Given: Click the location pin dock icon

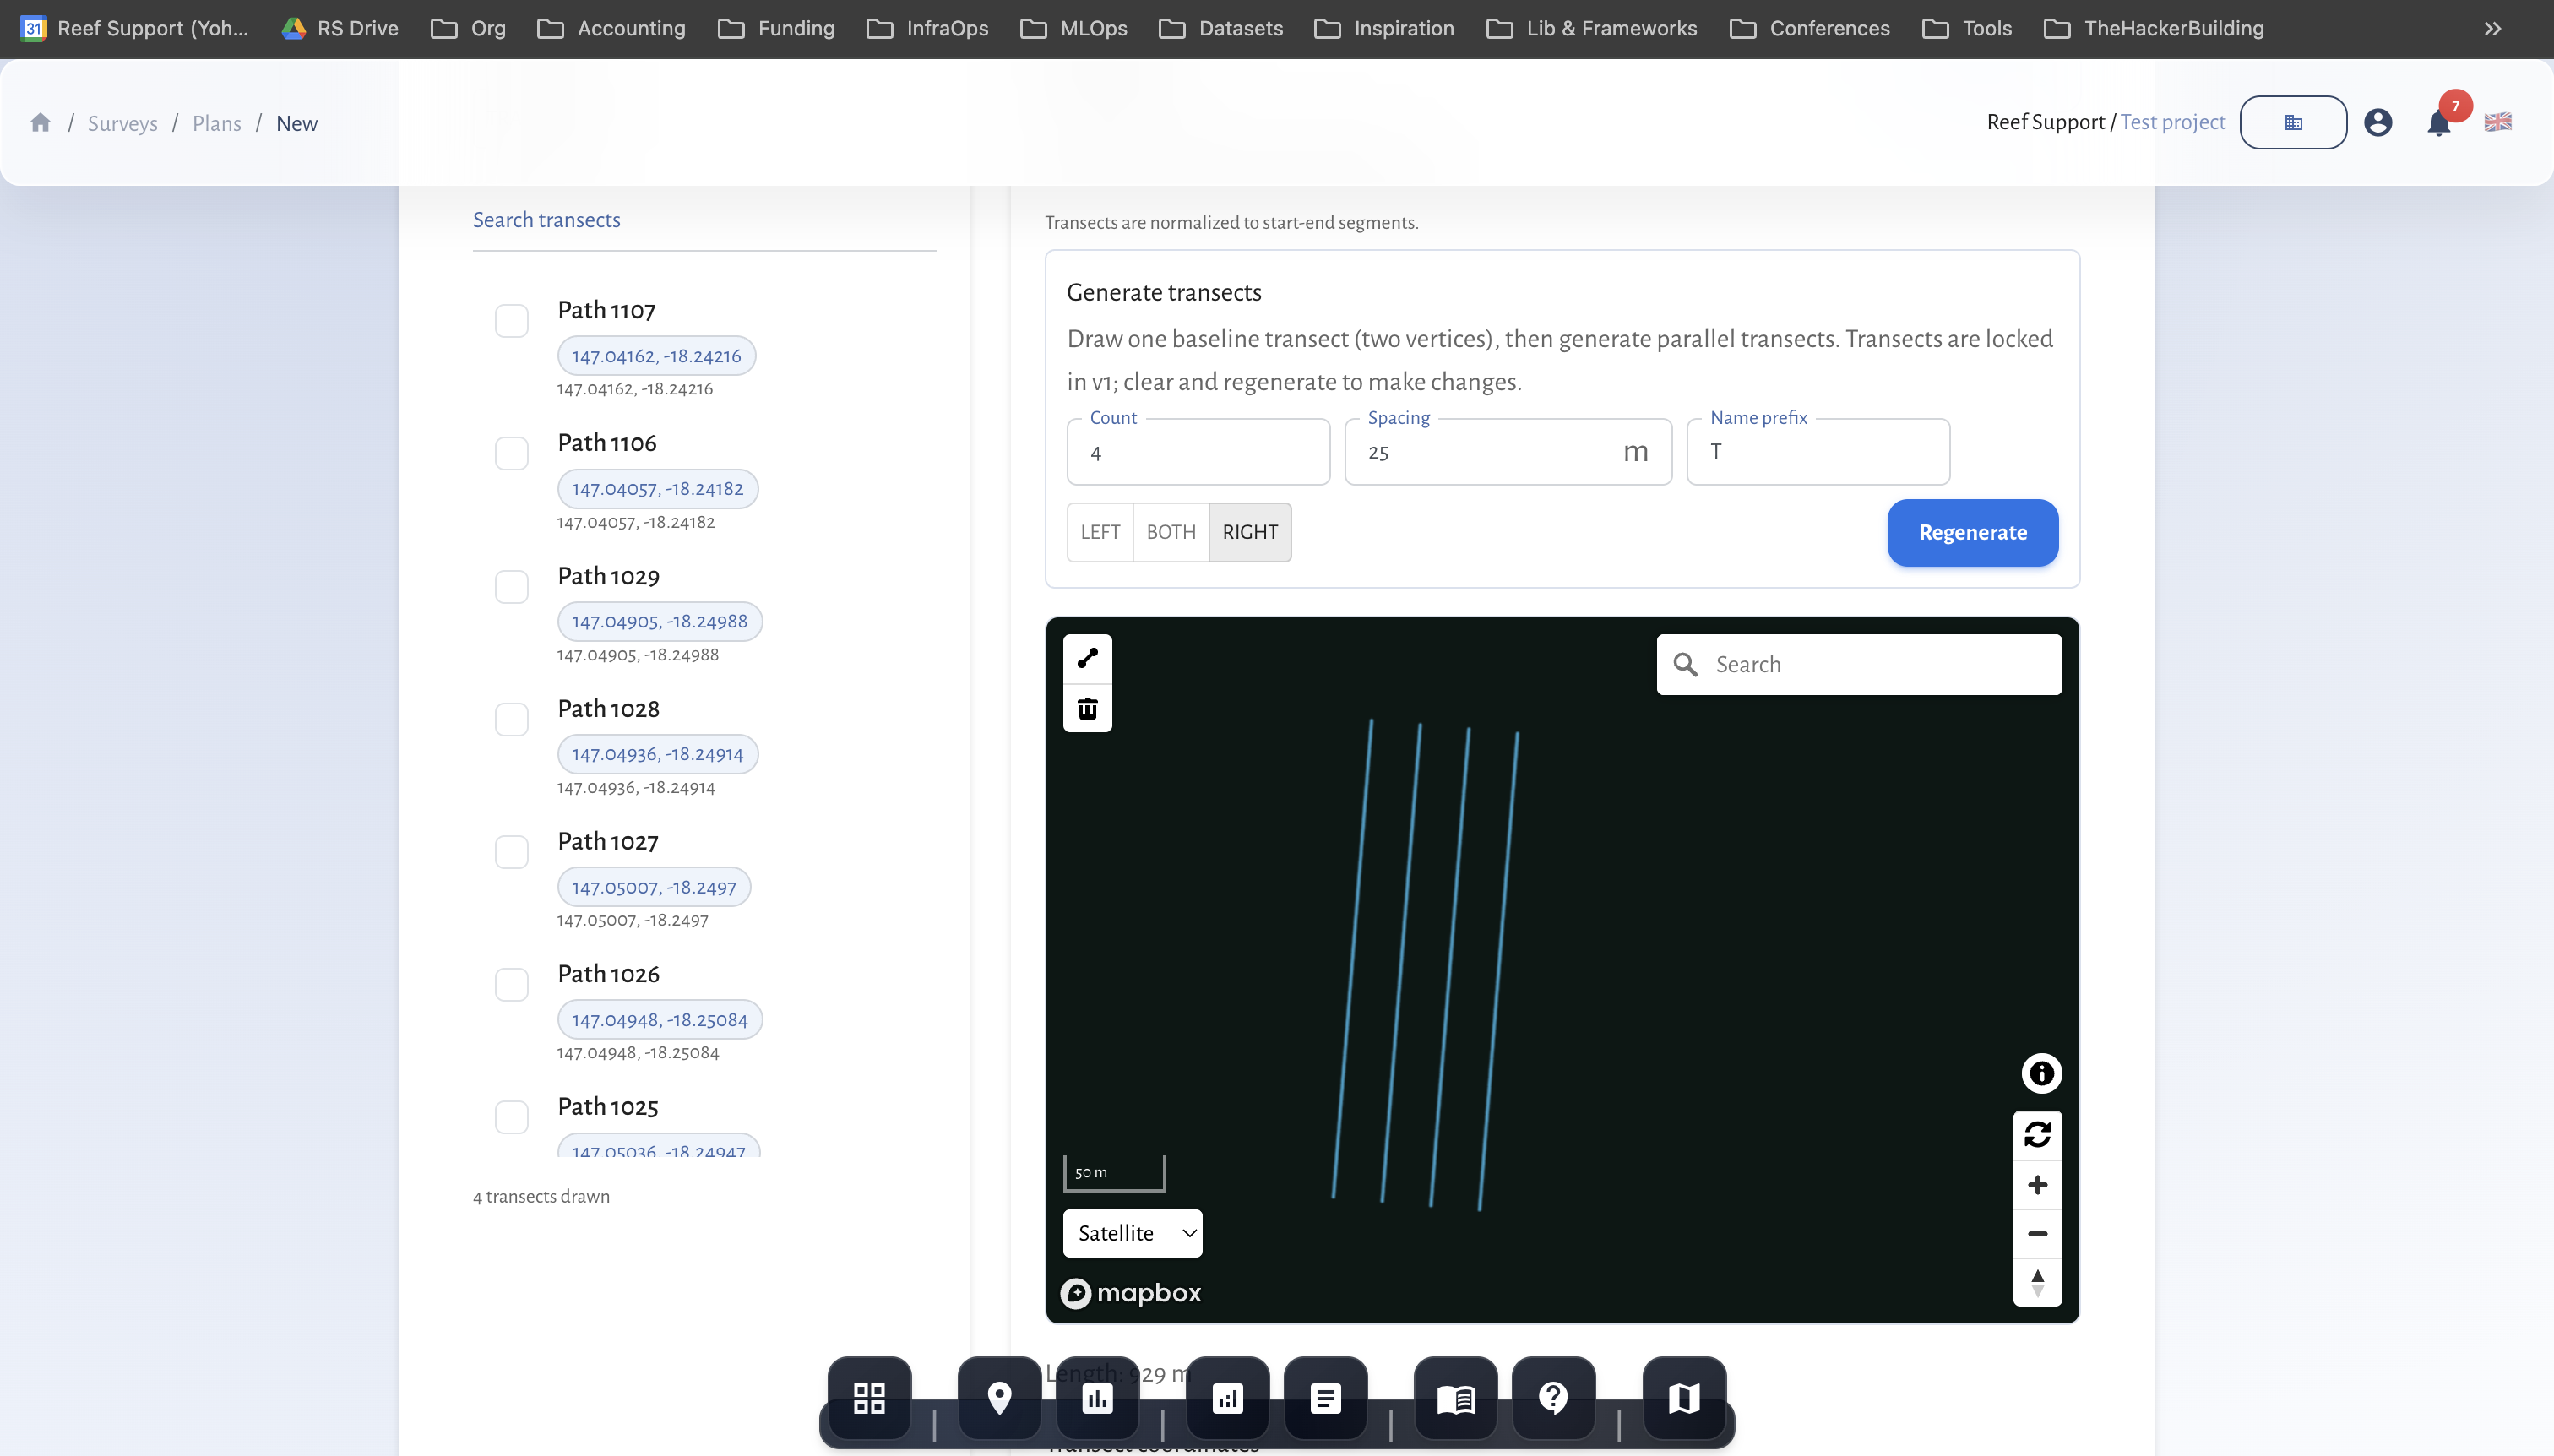Looking at the screenshot, I should pos(998,1397).
